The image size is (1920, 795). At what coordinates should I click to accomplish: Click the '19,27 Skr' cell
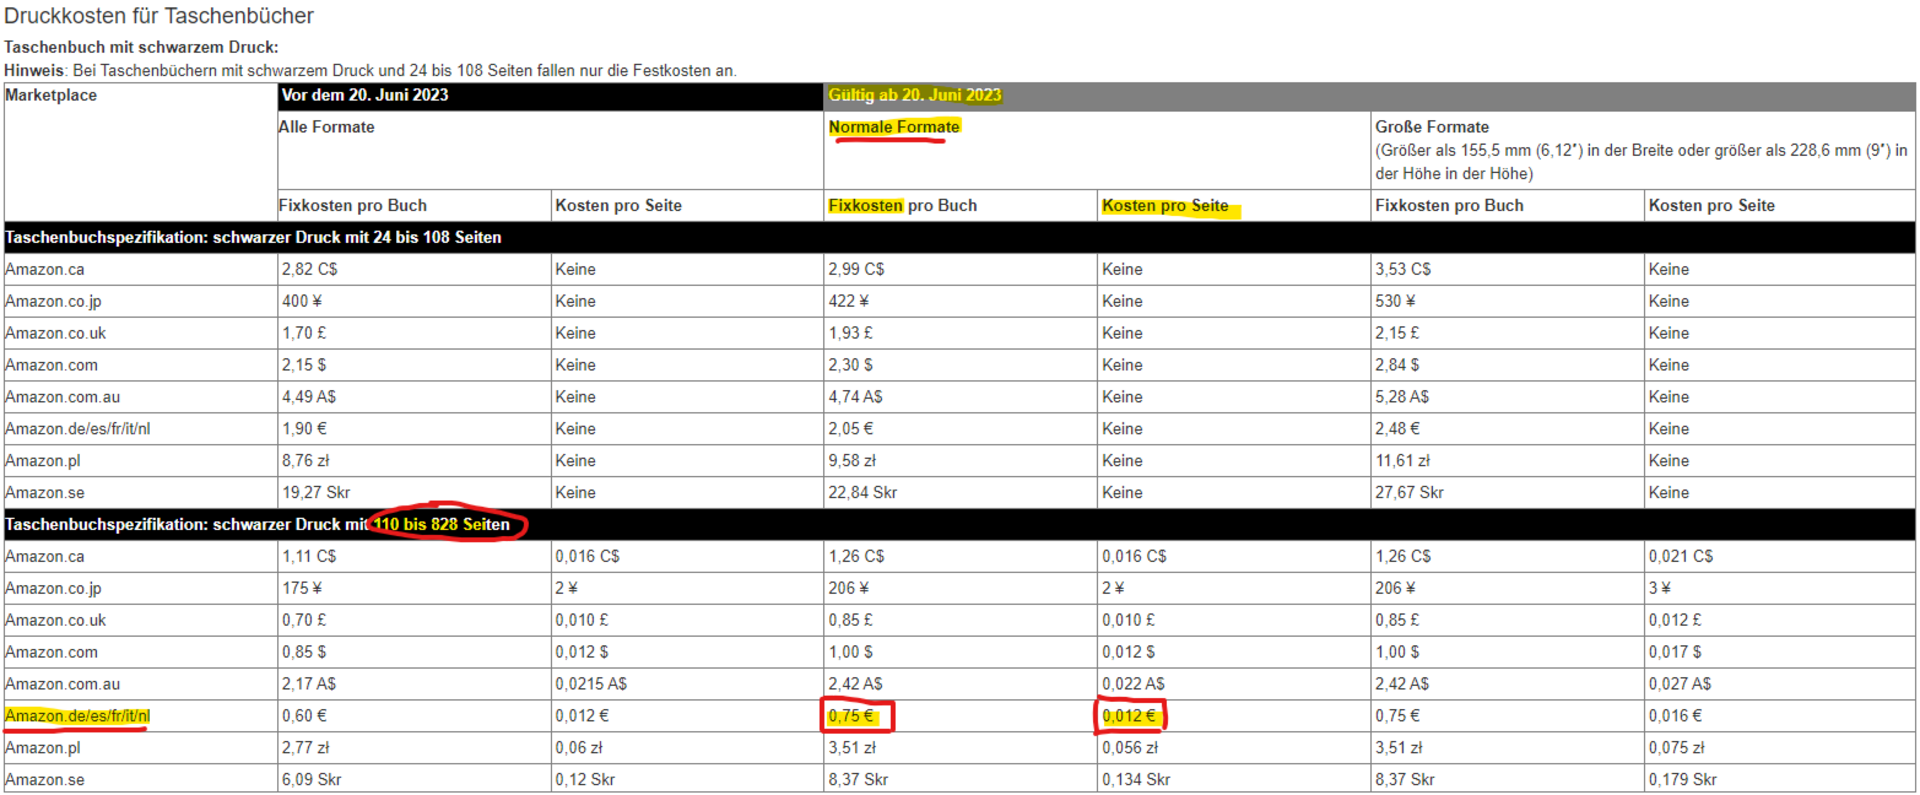(414, 493)
